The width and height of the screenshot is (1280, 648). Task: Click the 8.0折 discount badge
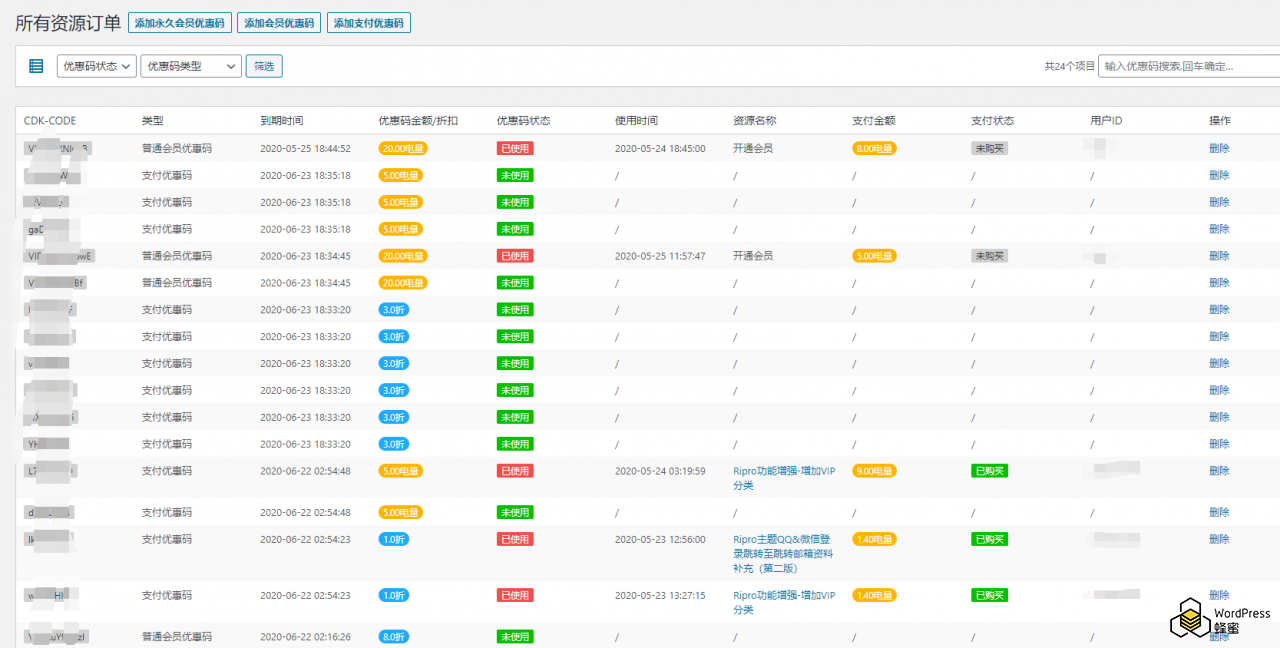(393, 636)
